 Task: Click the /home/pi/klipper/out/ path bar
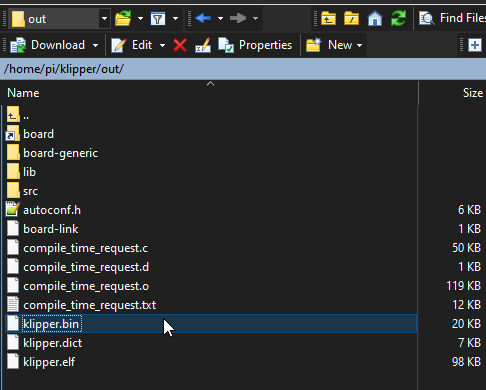point(243,69)
